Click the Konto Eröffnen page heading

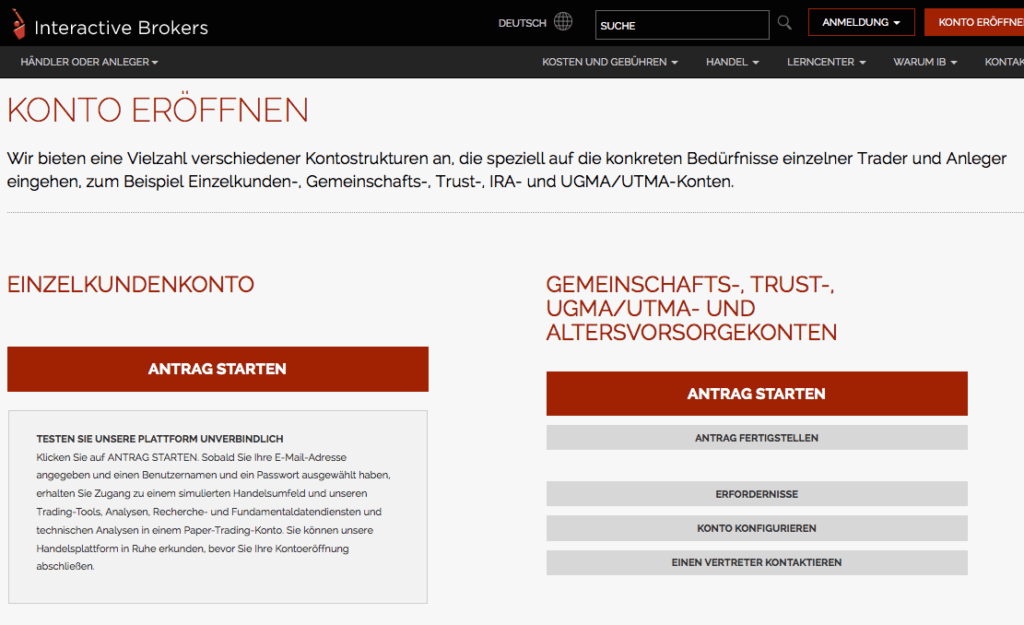coord(157,109)
